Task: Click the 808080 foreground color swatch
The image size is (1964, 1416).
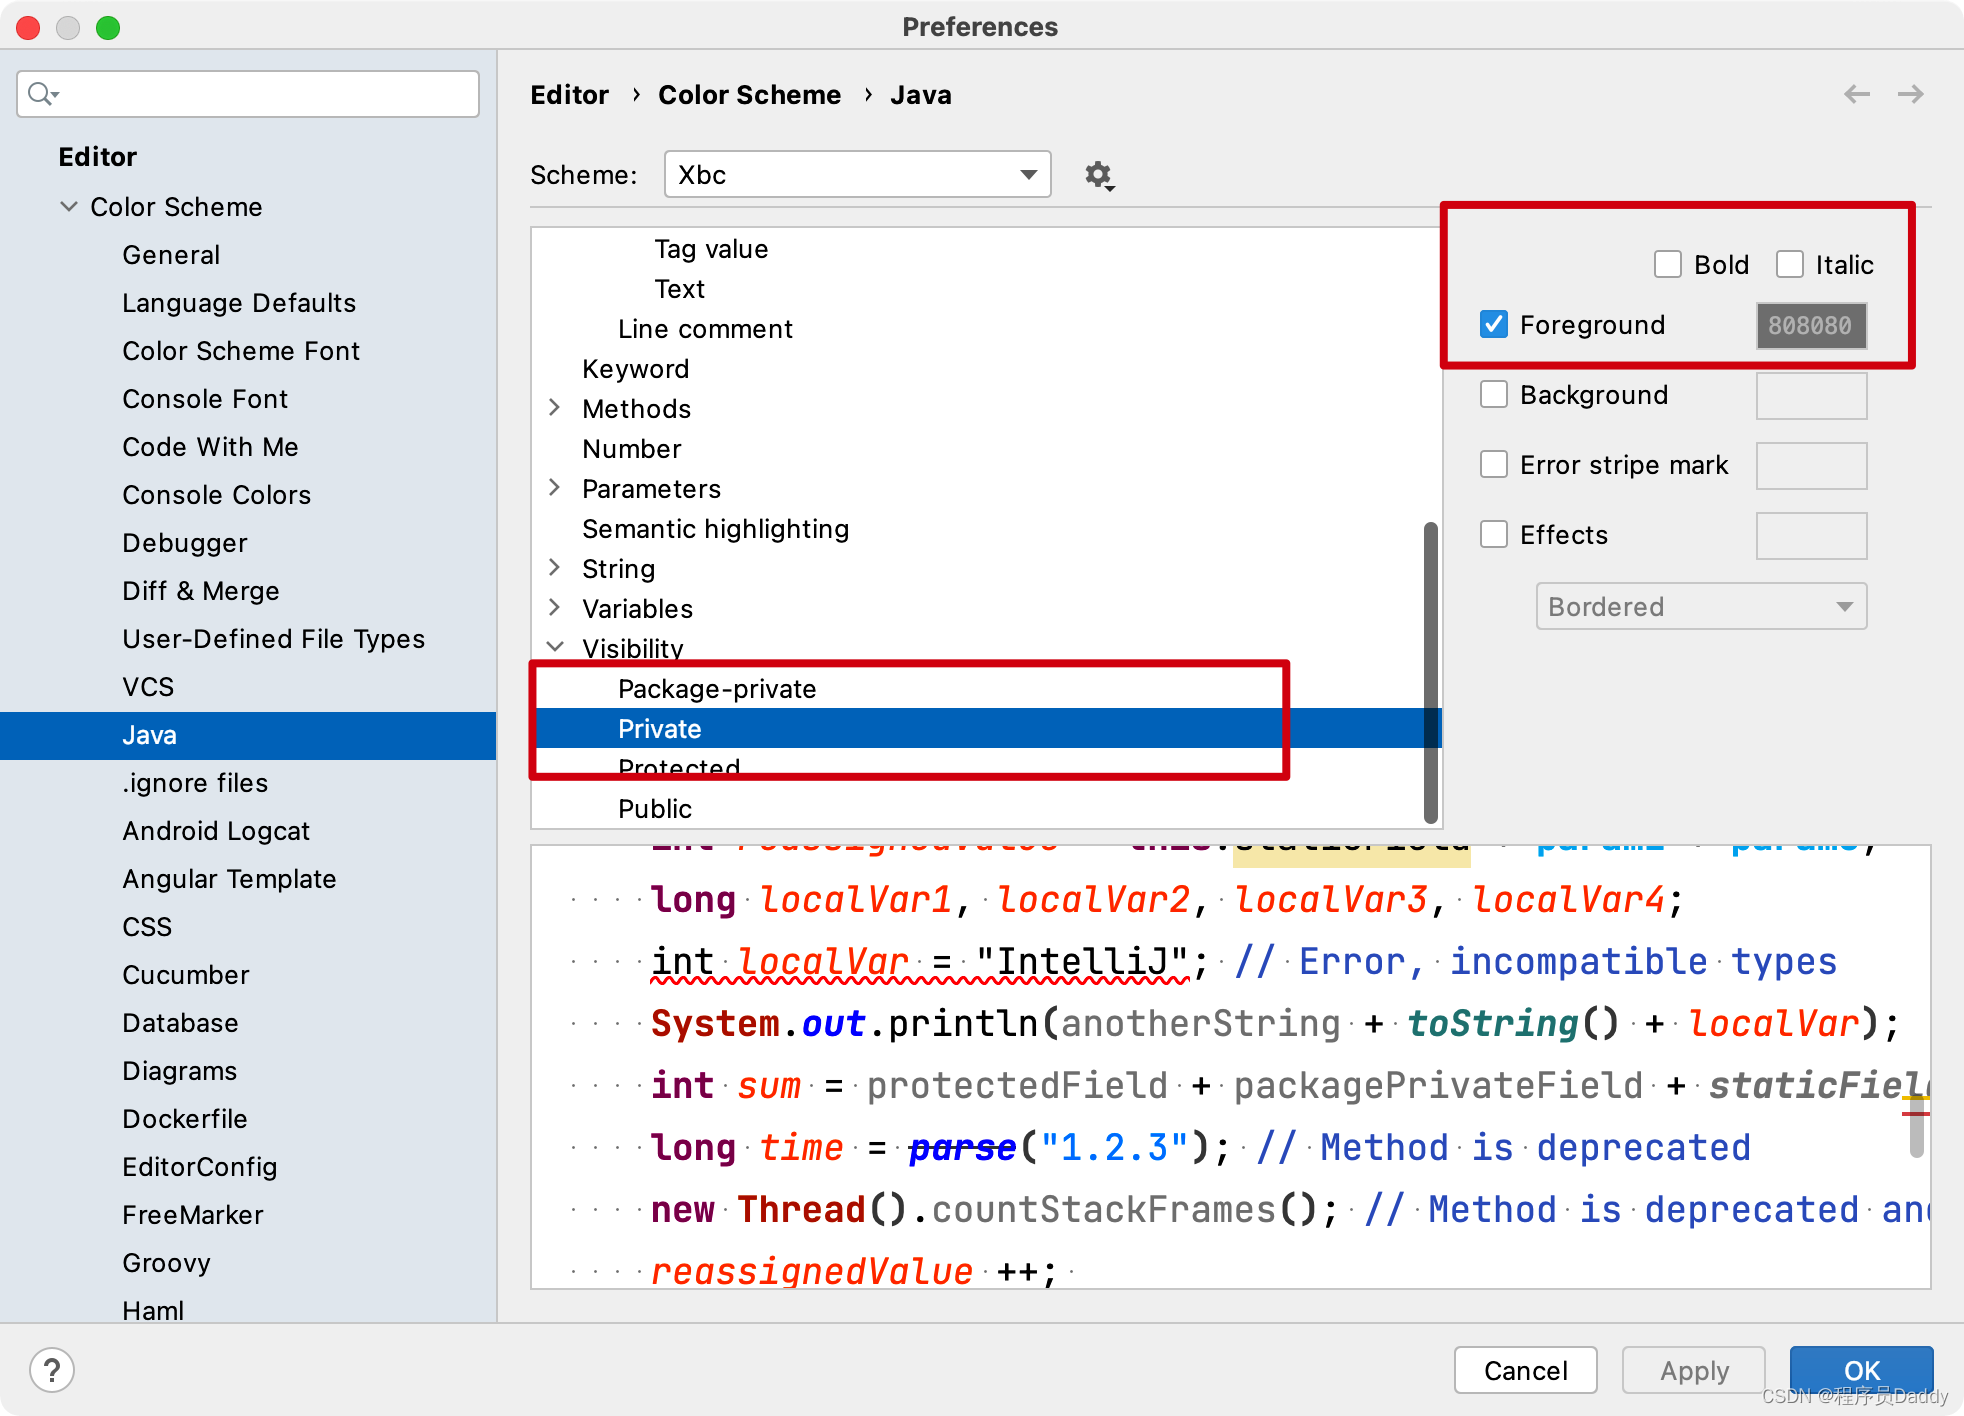Action: pos(1810,326)
